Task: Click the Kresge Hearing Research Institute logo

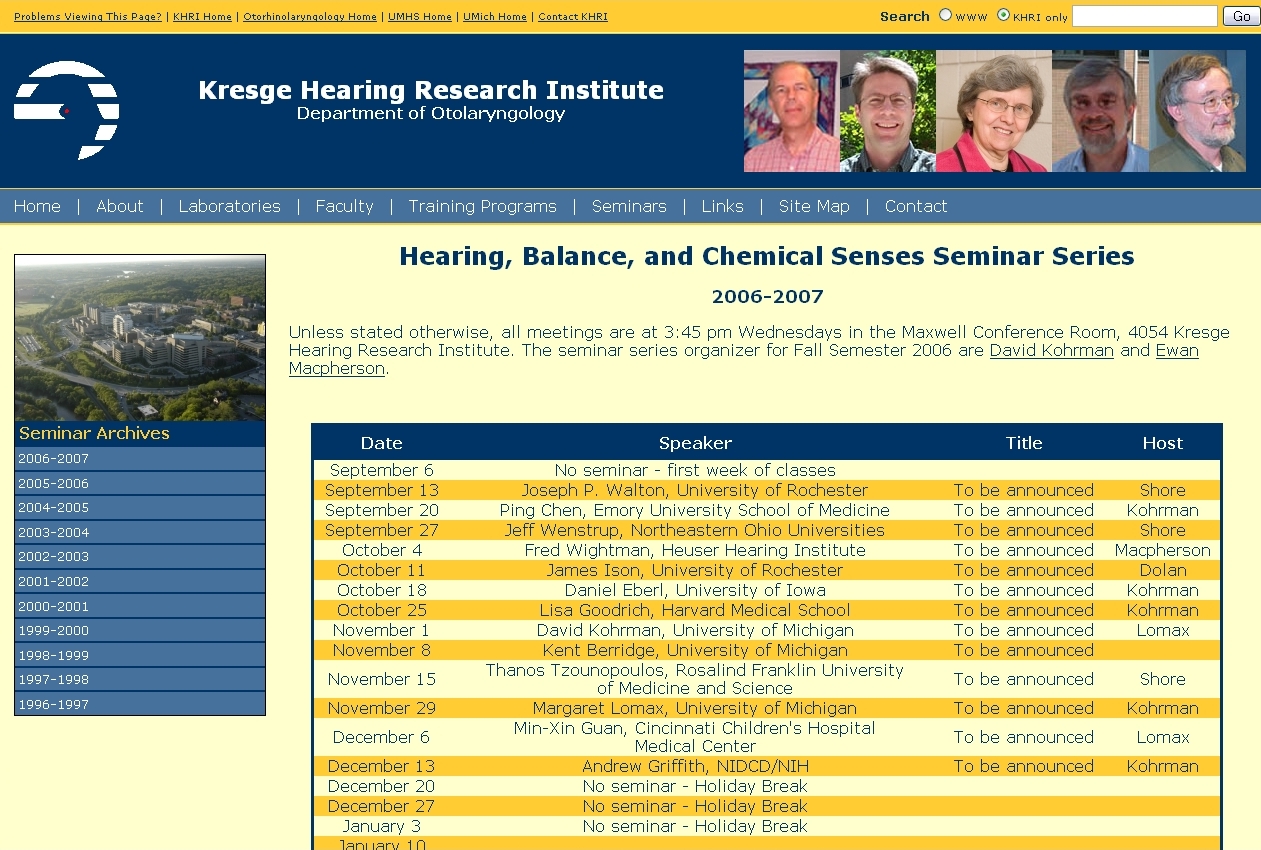Action: (x=66, y=110)
